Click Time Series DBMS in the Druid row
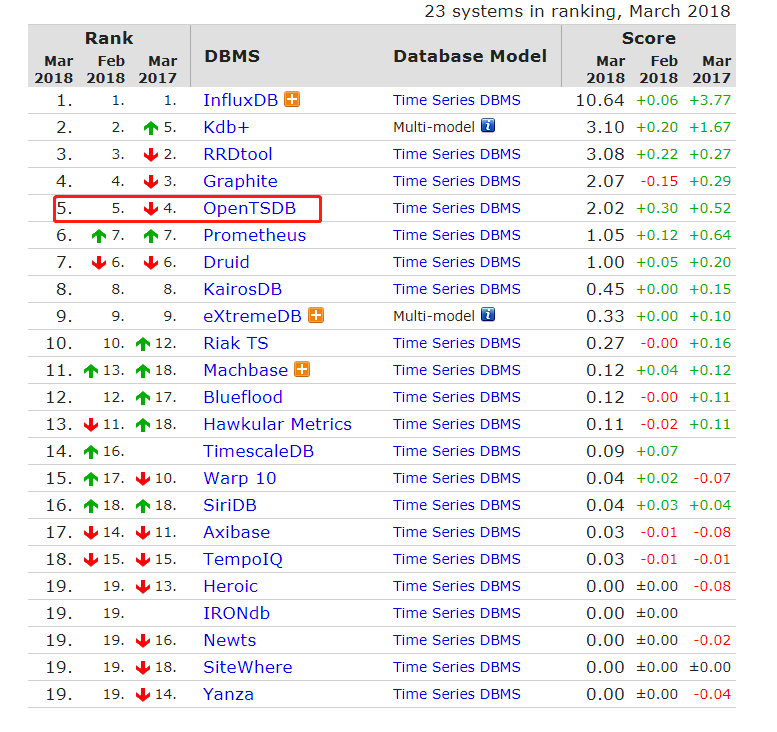 (457, 262)
